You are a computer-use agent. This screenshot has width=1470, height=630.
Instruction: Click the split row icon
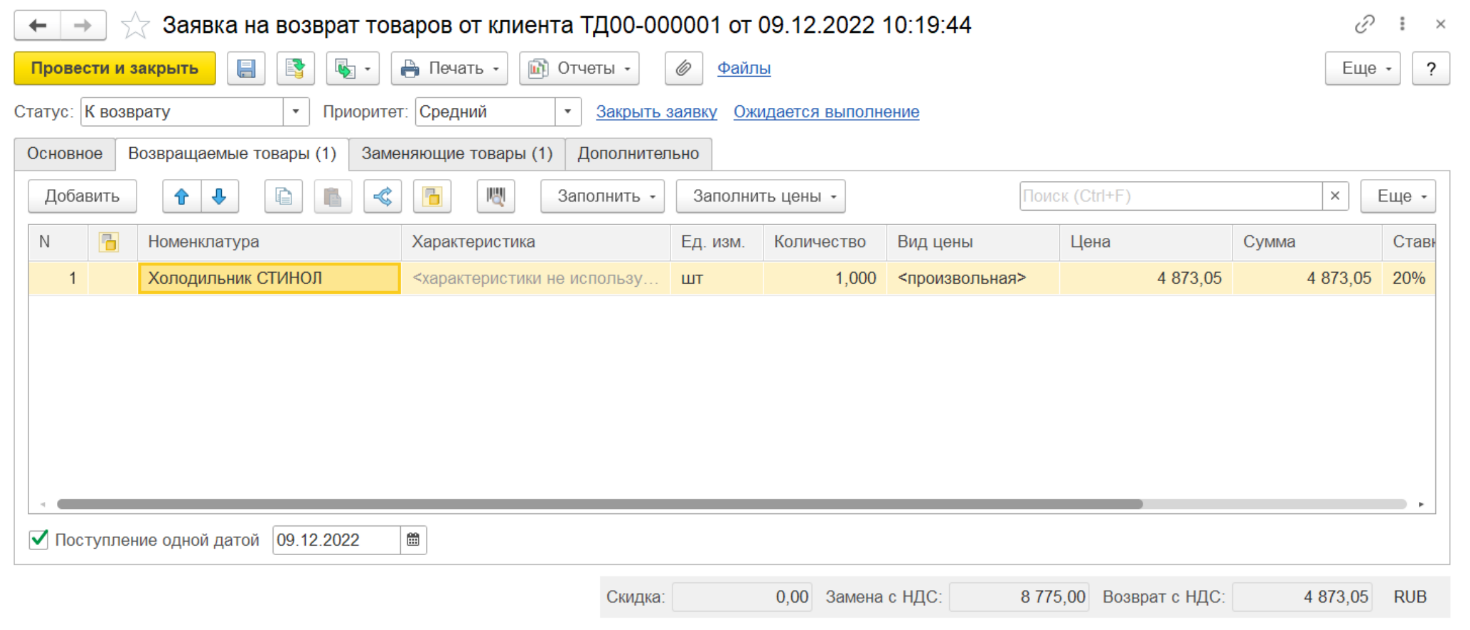tap(382, 197)
